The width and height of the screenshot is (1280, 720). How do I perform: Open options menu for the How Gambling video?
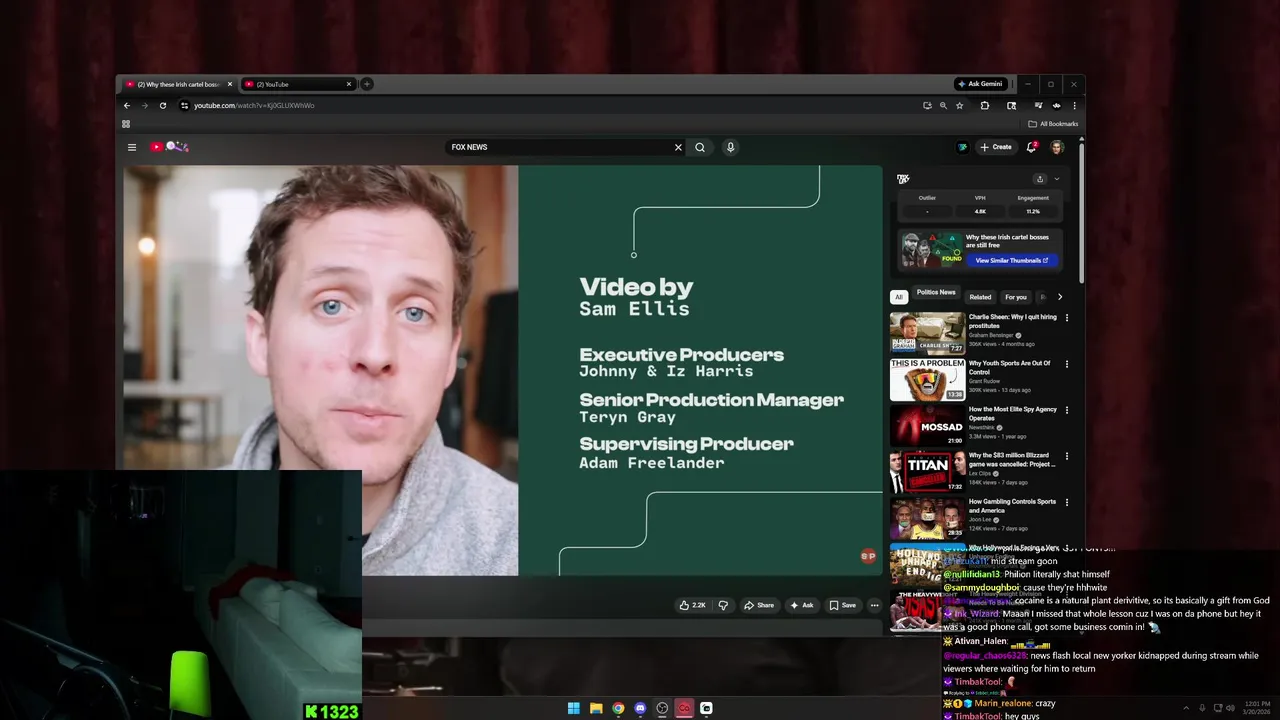point(1066,502)
